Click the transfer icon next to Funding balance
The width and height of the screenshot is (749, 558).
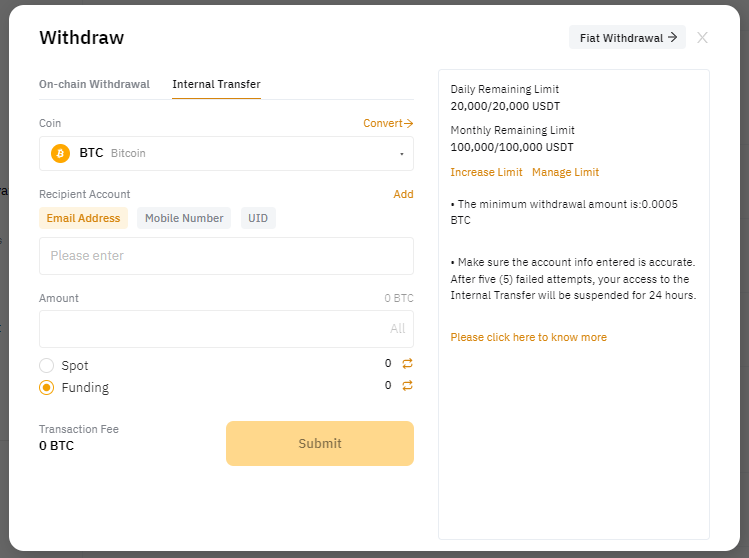point(407,386)
